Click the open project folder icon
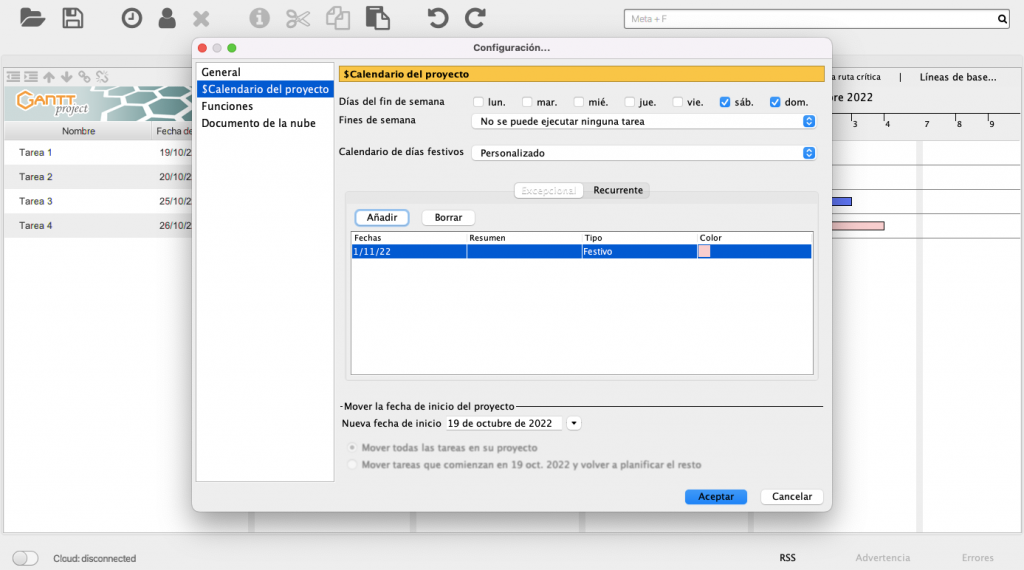Viewport: 1024px width, 570px height. pos(32,18)
